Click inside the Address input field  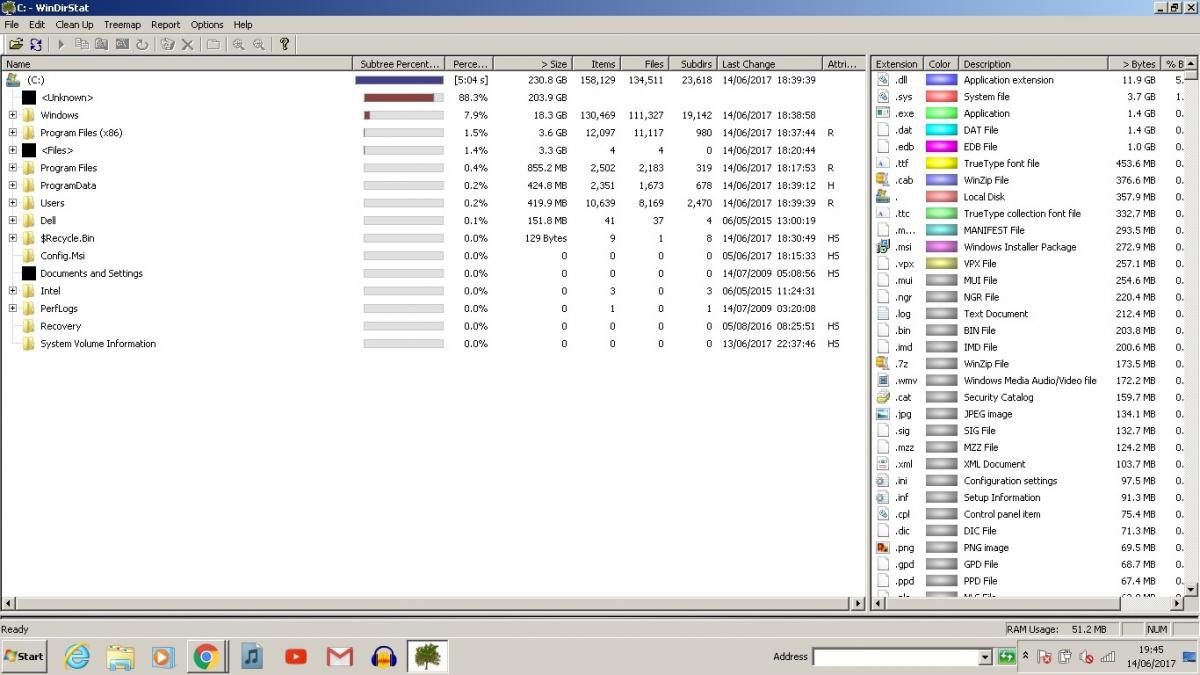tap(896, 657)
